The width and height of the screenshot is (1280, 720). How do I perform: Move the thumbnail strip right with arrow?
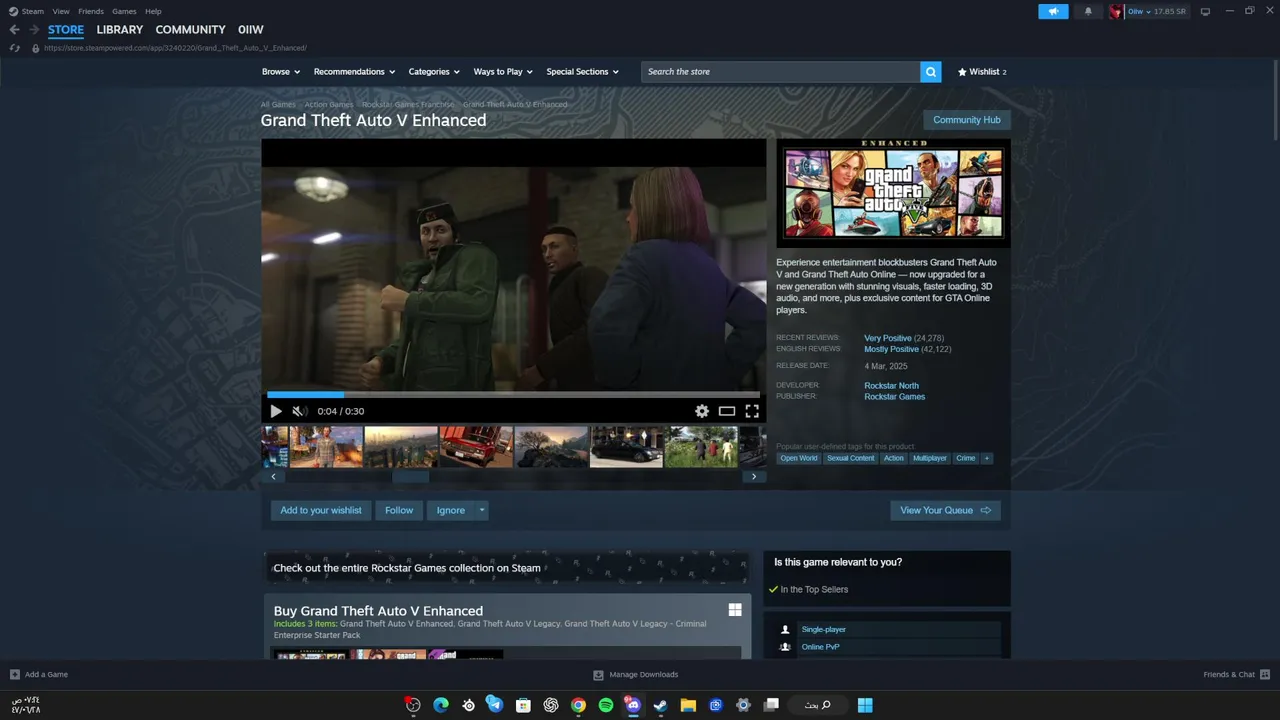[x=754, y=477]
